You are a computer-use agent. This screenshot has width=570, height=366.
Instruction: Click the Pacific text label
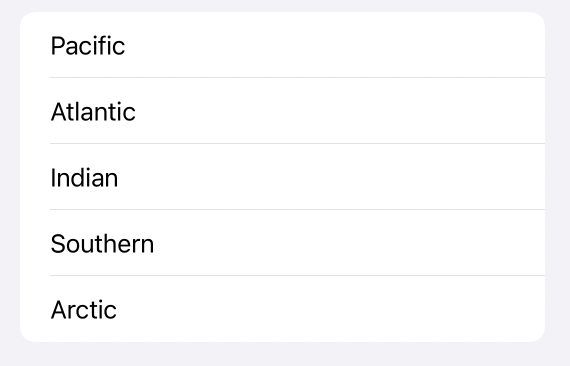click(x=88, y=46)
